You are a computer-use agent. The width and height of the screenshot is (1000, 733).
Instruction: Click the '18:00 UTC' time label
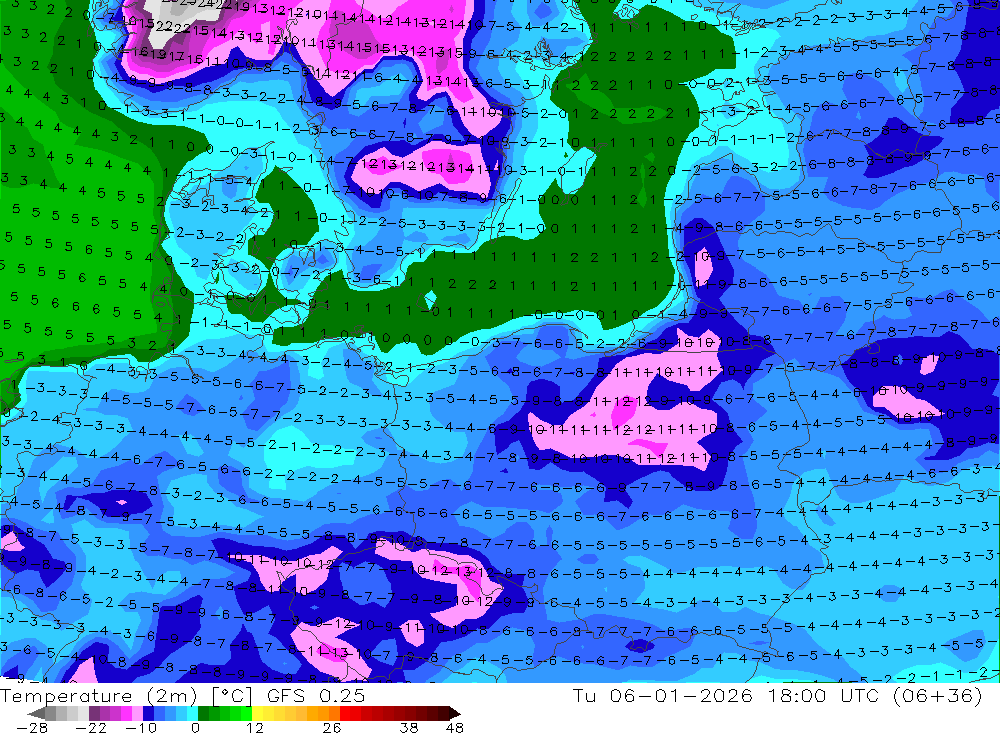(821, 695)
